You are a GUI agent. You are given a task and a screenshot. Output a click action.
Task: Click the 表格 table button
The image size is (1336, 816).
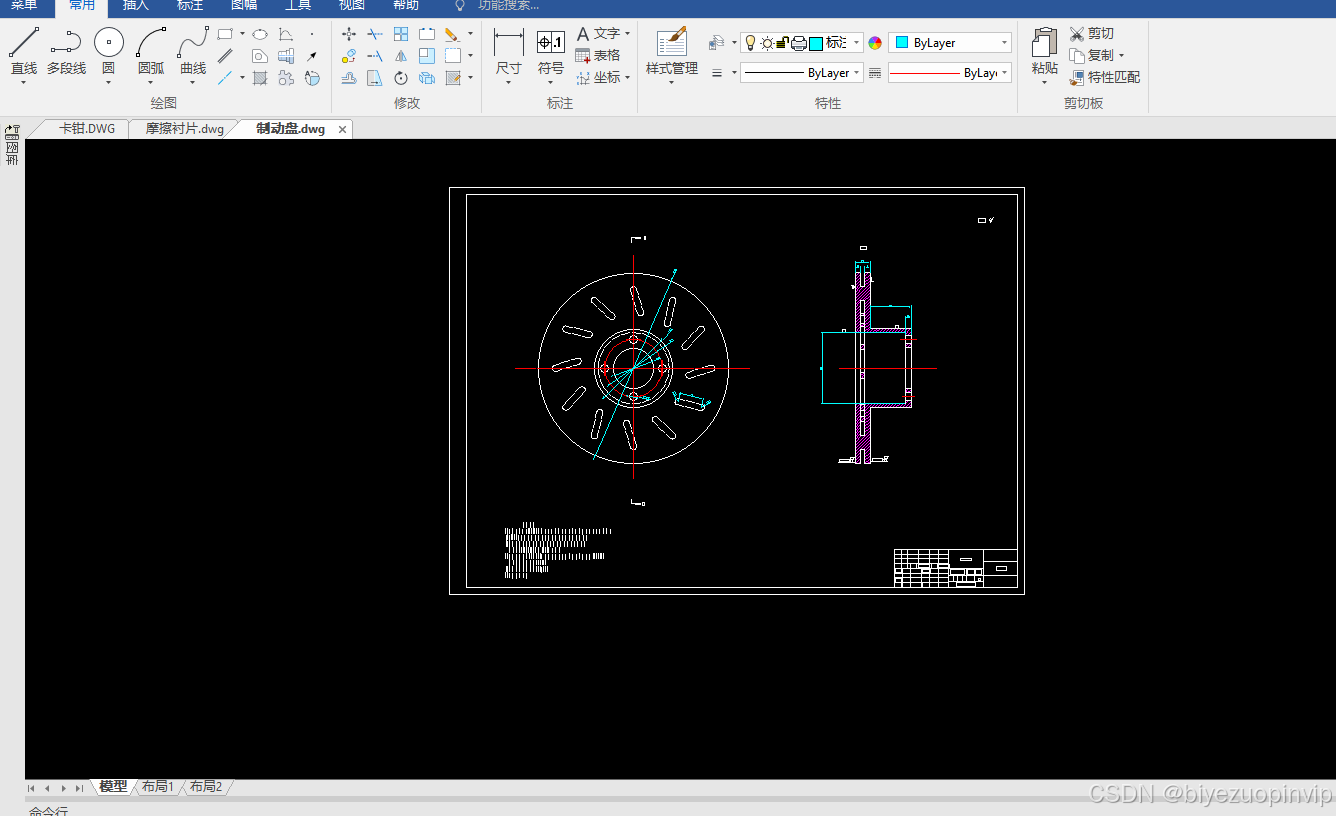[x=598, y=56]
